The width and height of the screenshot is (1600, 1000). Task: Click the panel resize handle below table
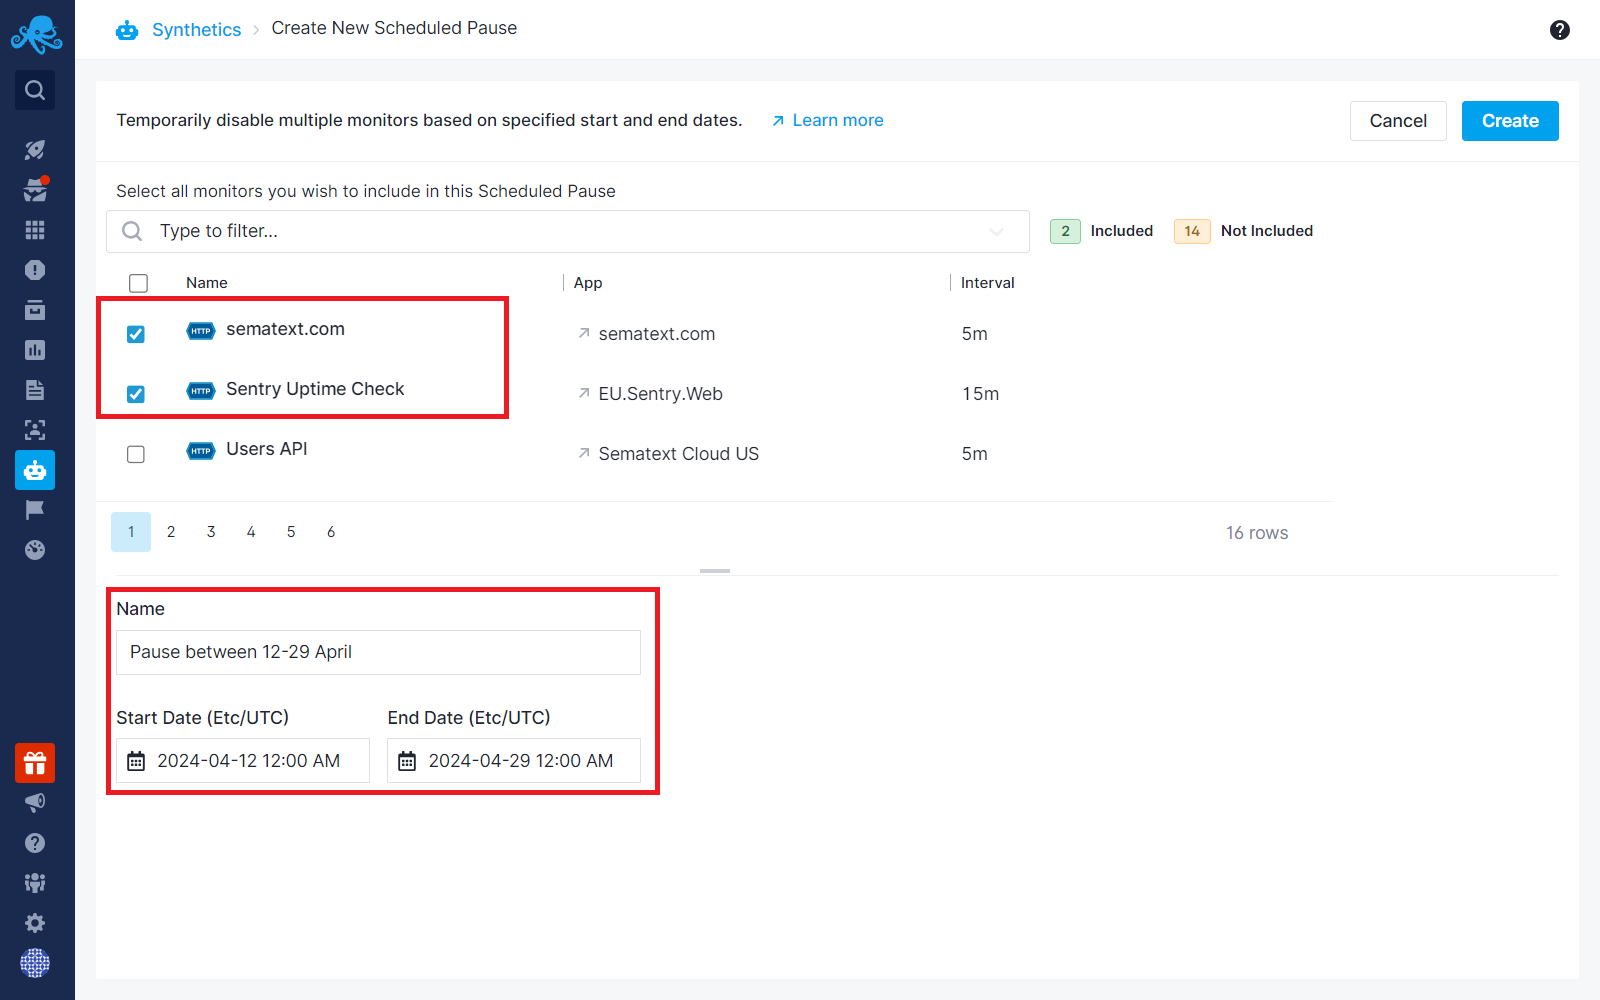click(715, 570)
